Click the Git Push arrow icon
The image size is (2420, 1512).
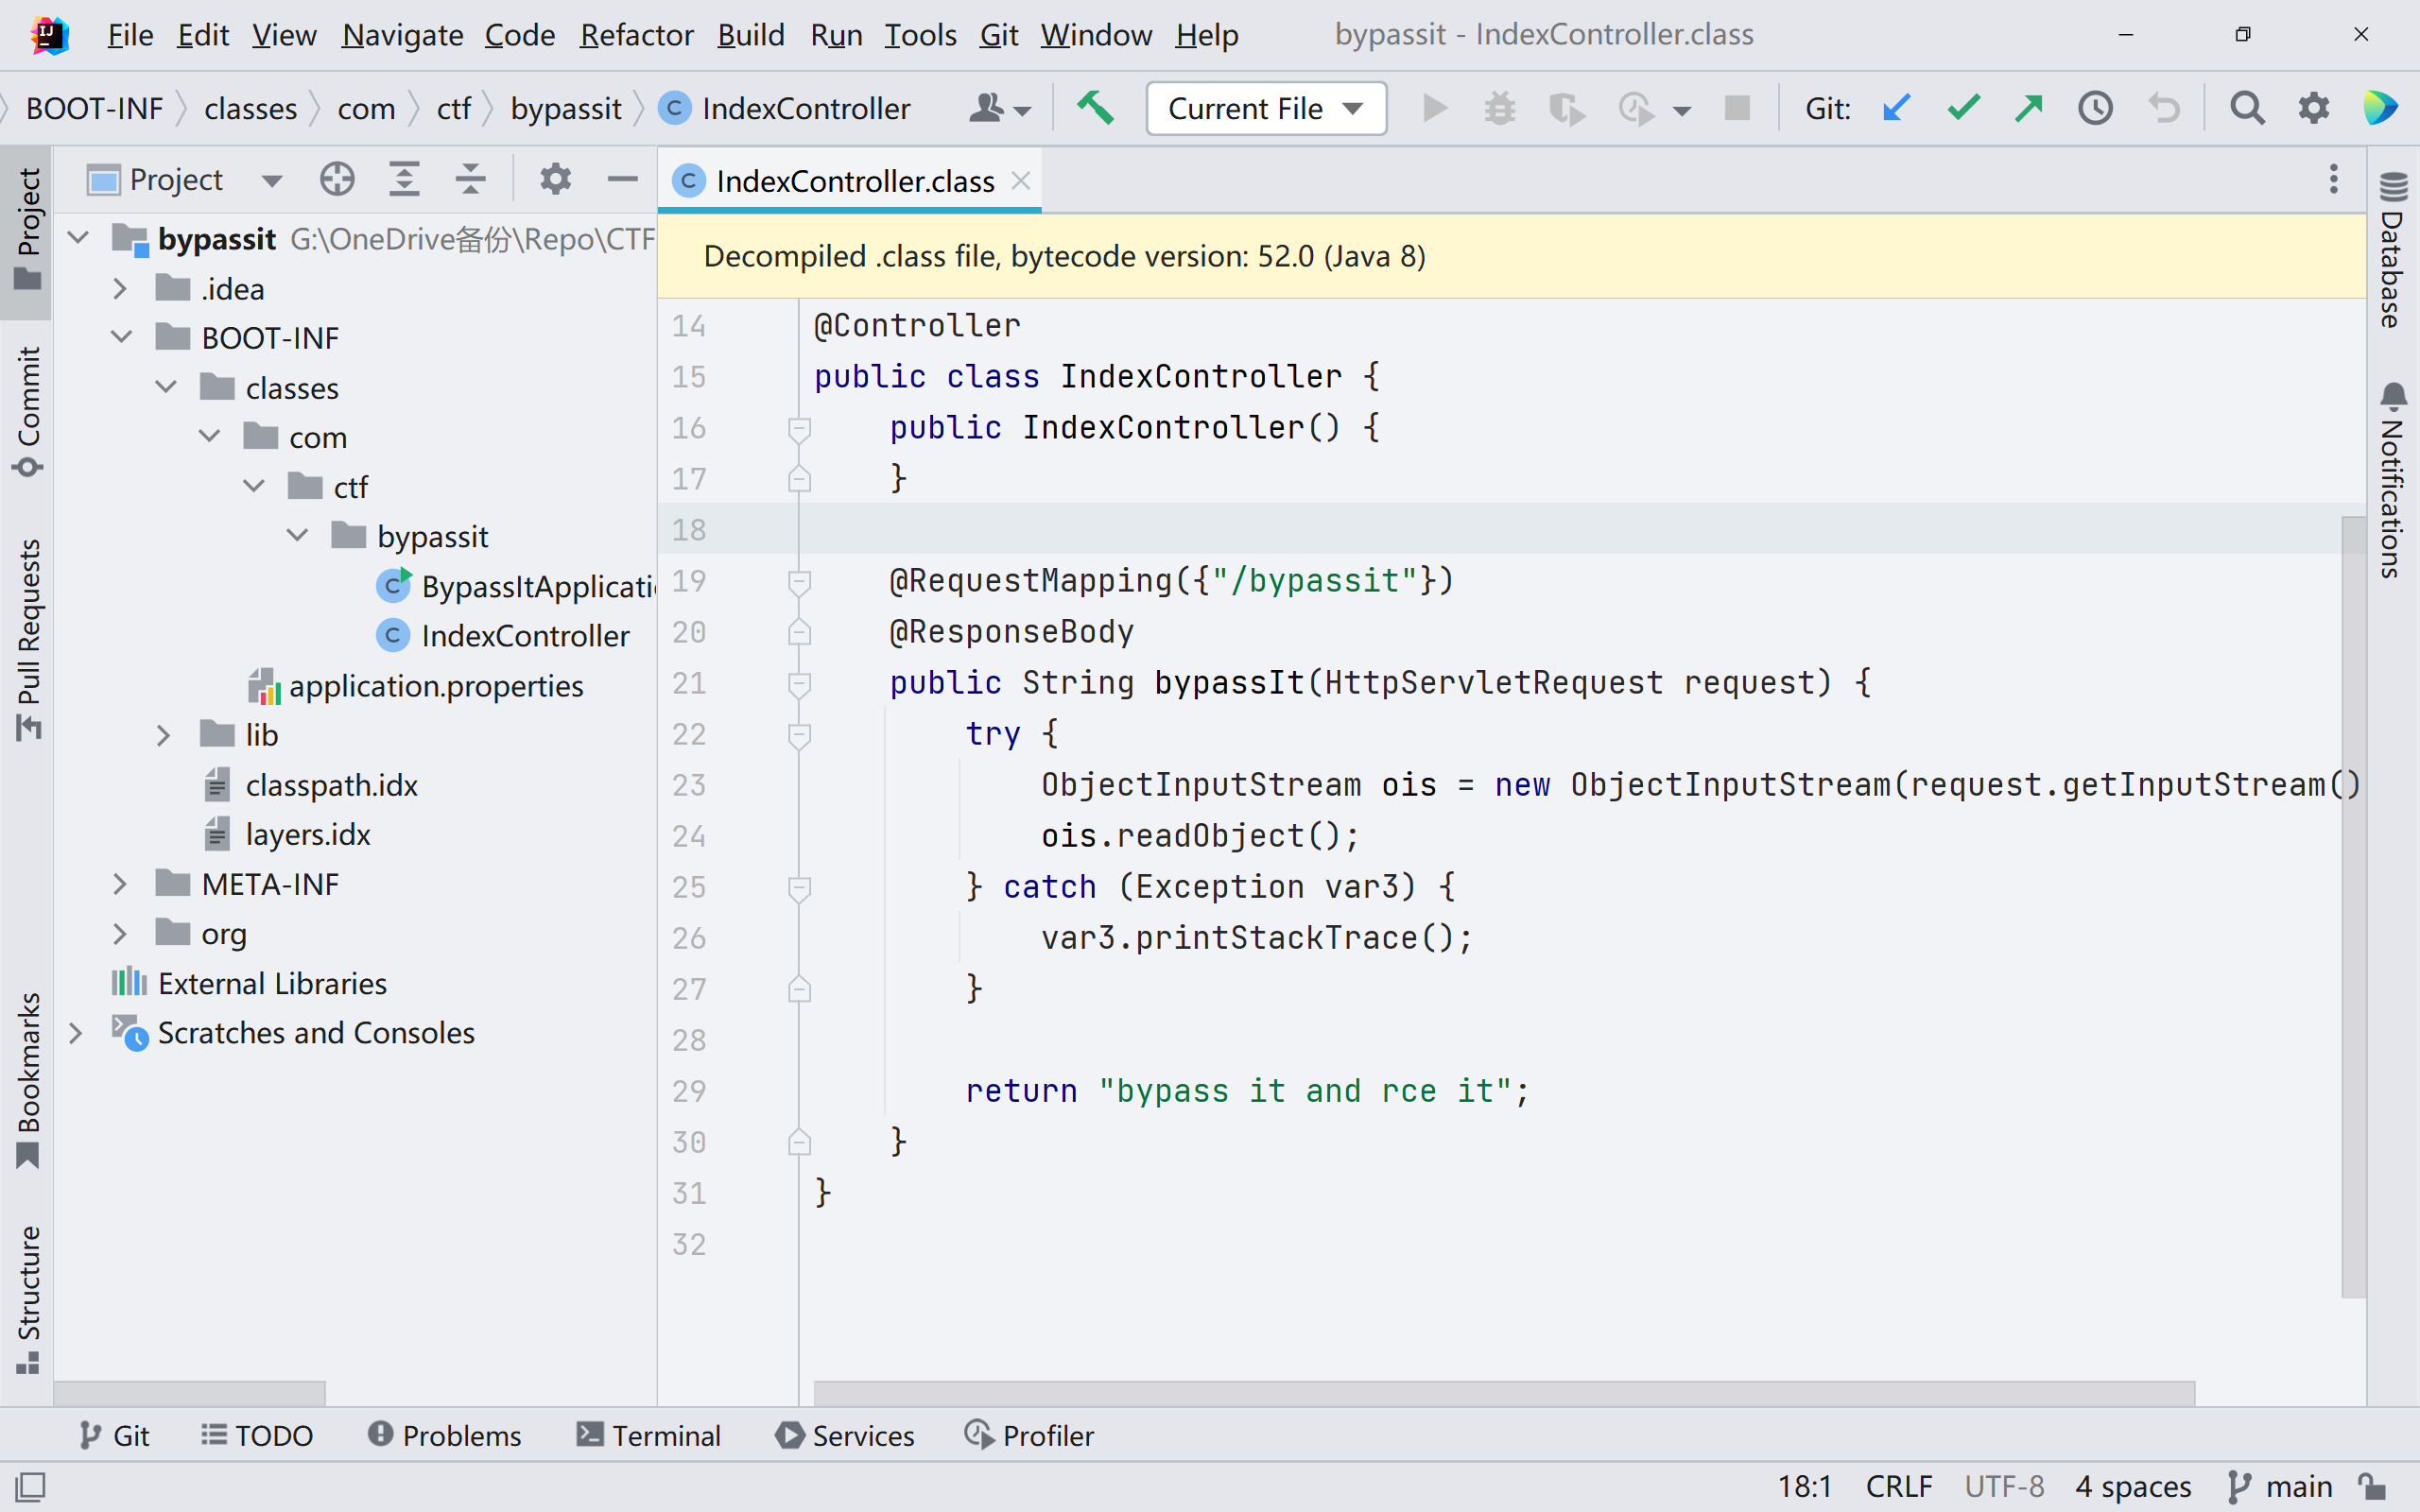point(2029,108)
